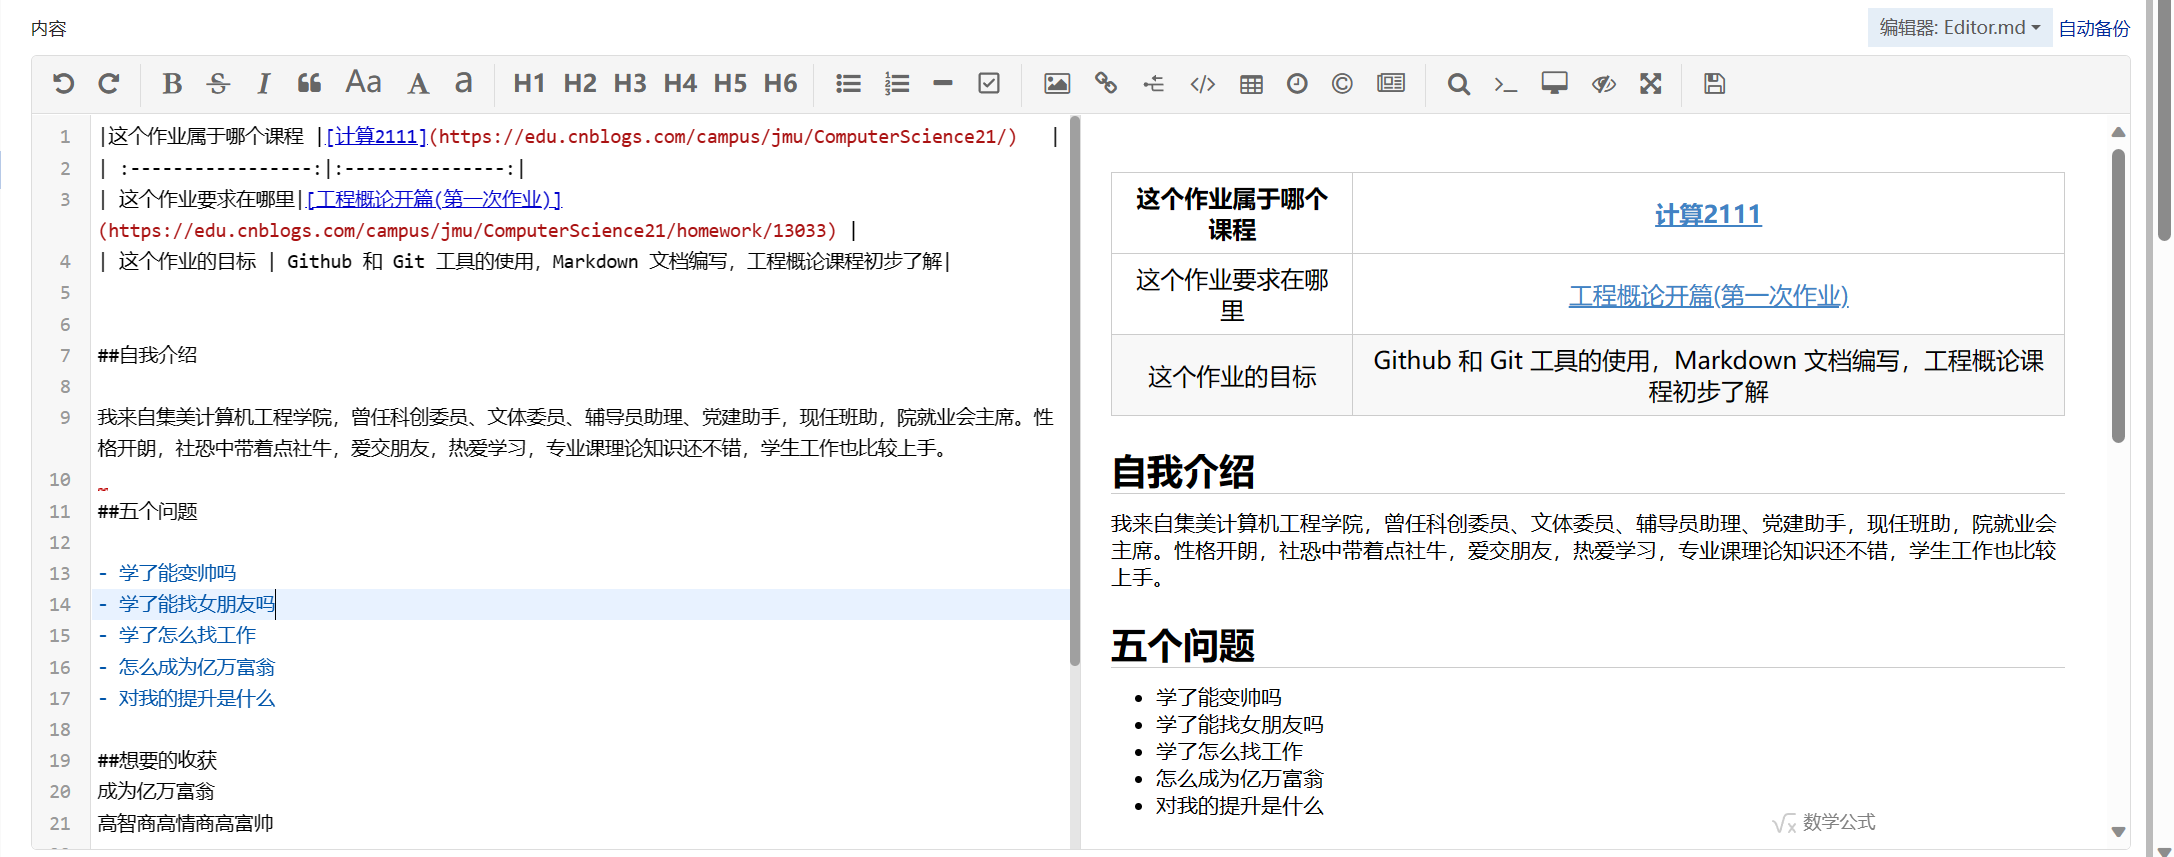
Task: Click line 17 text 对我的提升是什么
Action: (x=196, y=698)
